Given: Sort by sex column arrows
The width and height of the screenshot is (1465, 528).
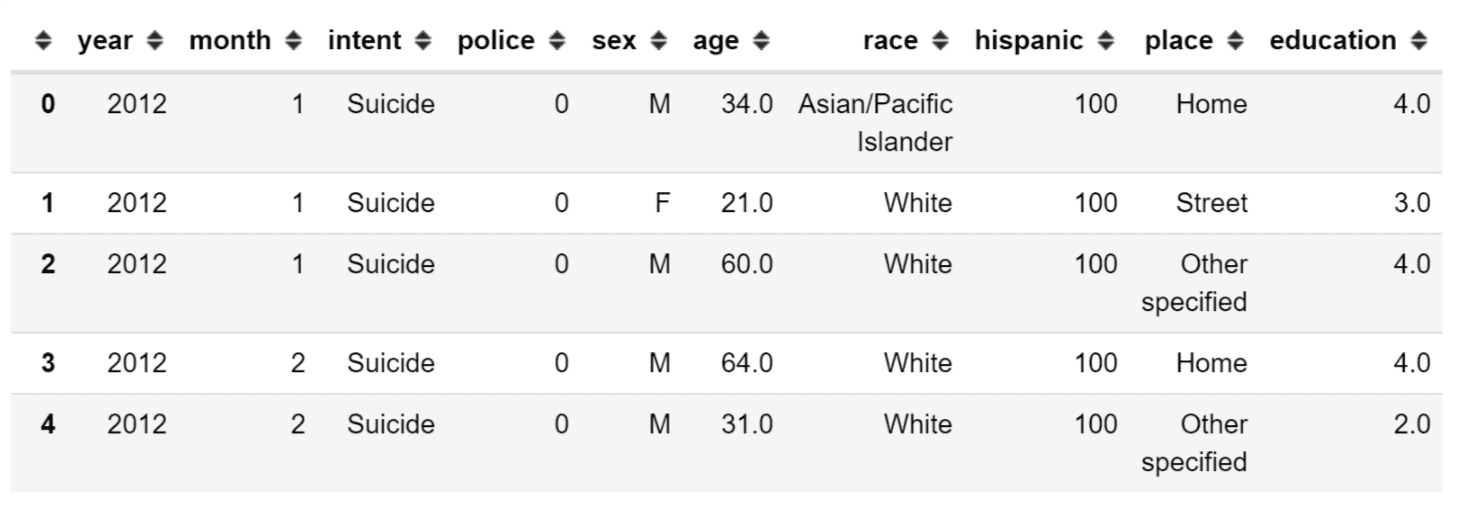Looking at the screenshot, I should 658,41.
